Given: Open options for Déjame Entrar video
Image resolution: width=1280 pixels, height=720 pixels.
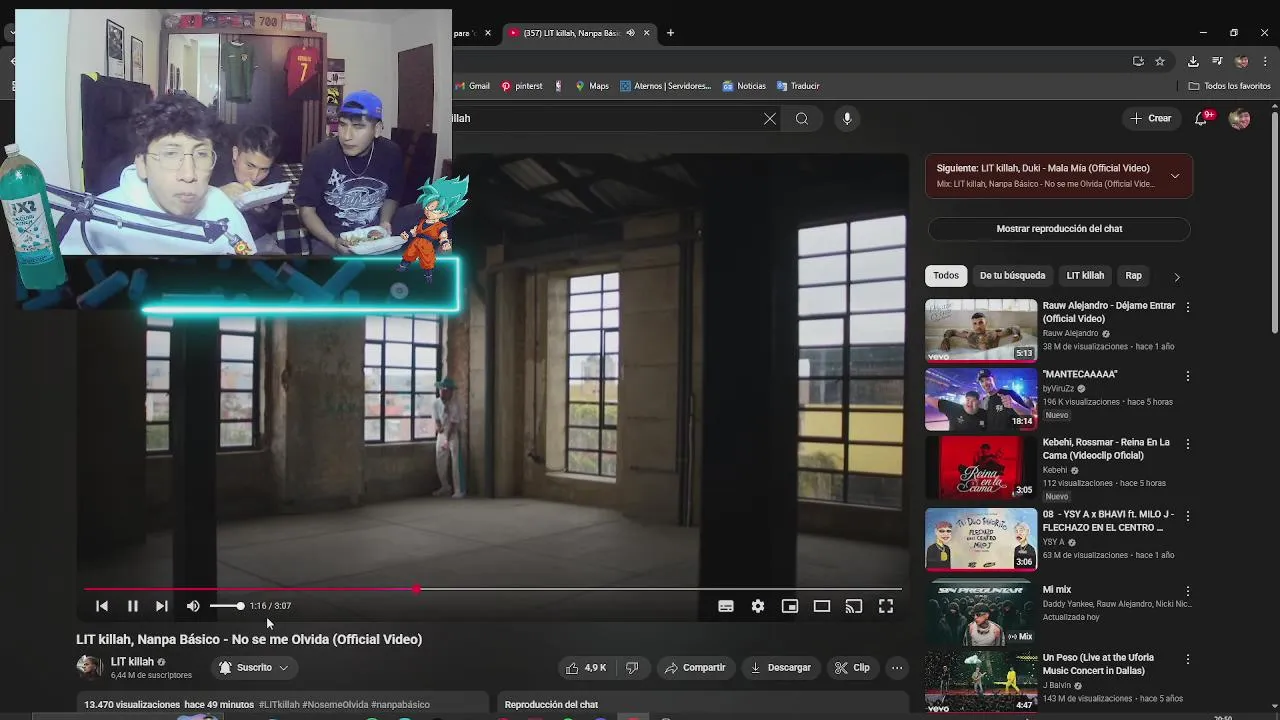Looking at the screenshot, I should 1188,307.
